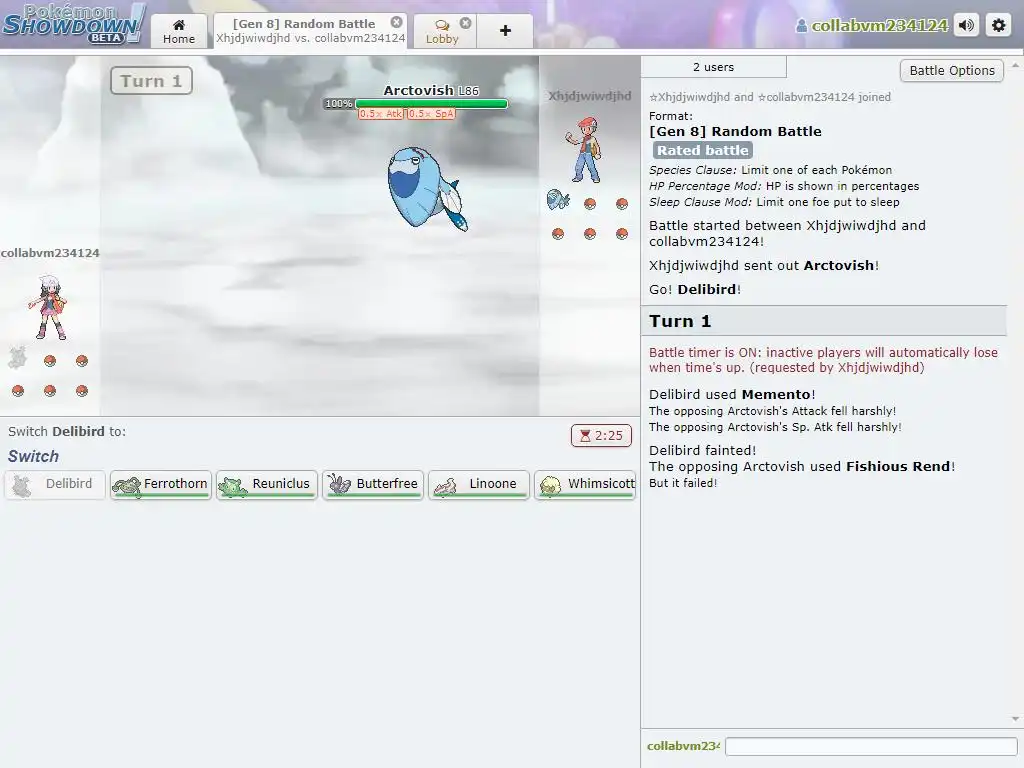Switch to Linoone
This screenshot has width=1024, height=768.
click(478, 485)
